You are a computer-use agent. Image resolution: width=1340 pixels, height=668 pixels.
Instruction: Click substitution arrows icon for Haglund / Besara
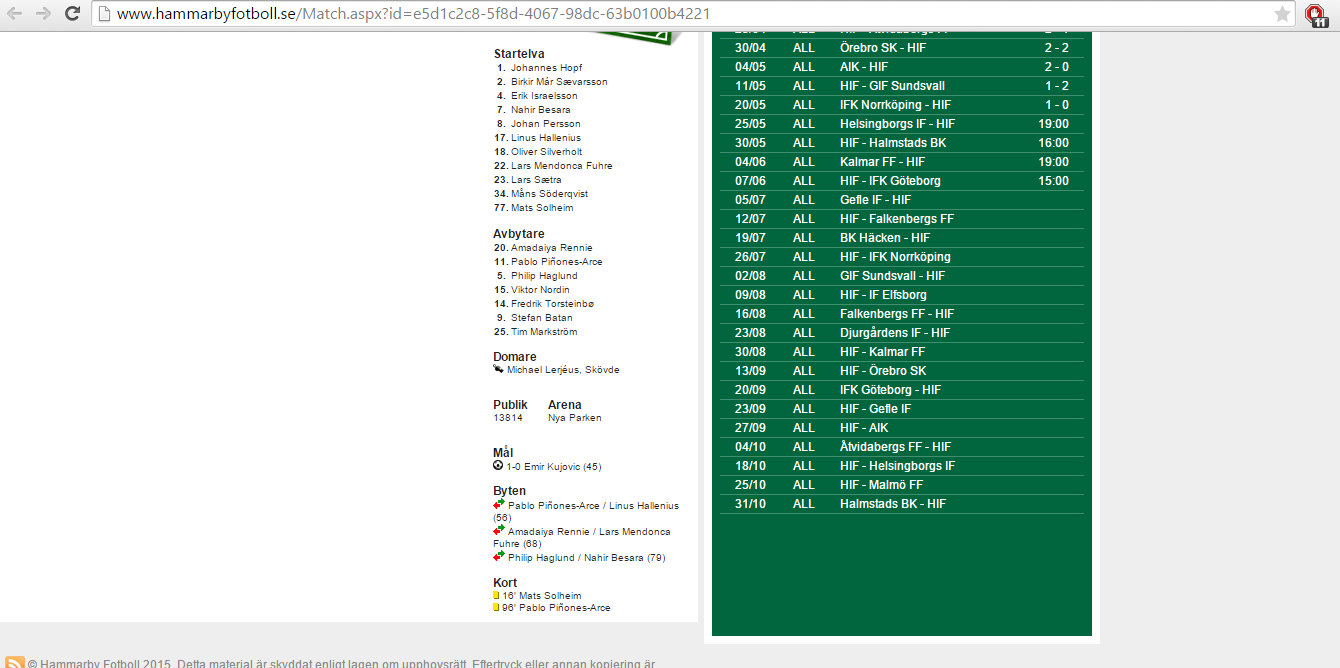(x=499, y=557)
